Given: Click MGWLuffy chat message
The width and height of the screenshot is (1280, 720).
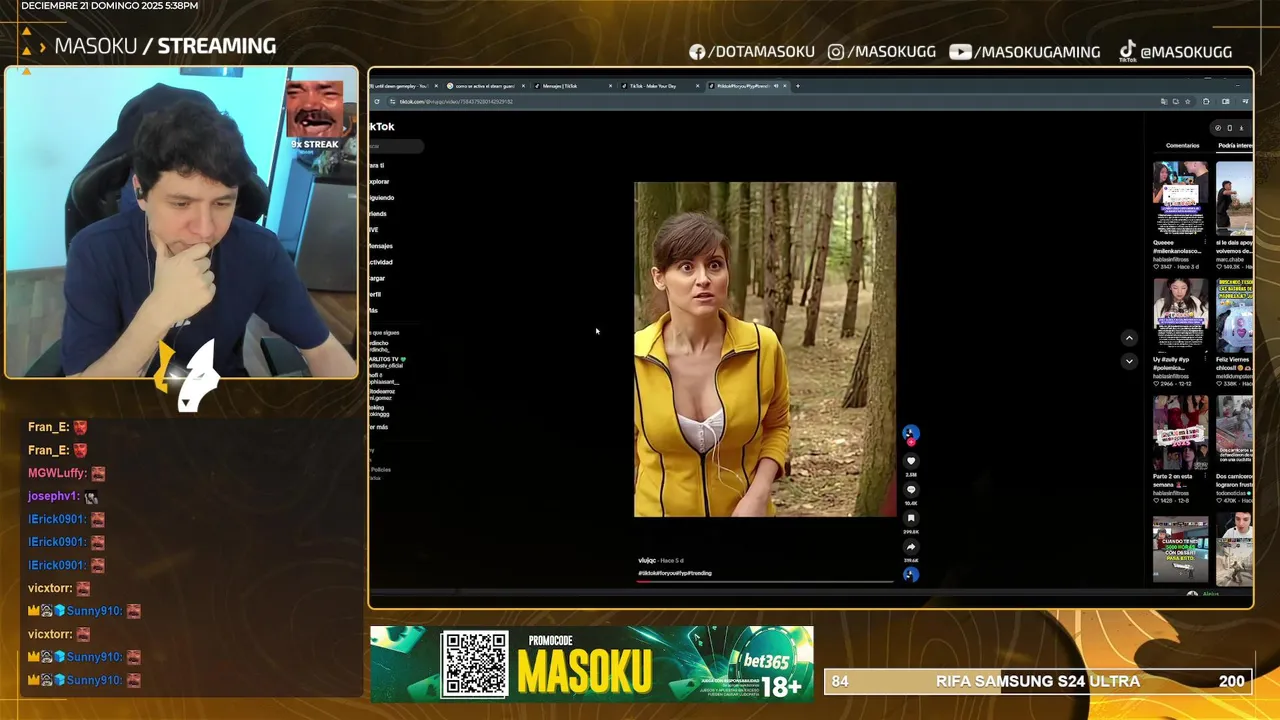Looking at the screenshot, I should point(66,473).
